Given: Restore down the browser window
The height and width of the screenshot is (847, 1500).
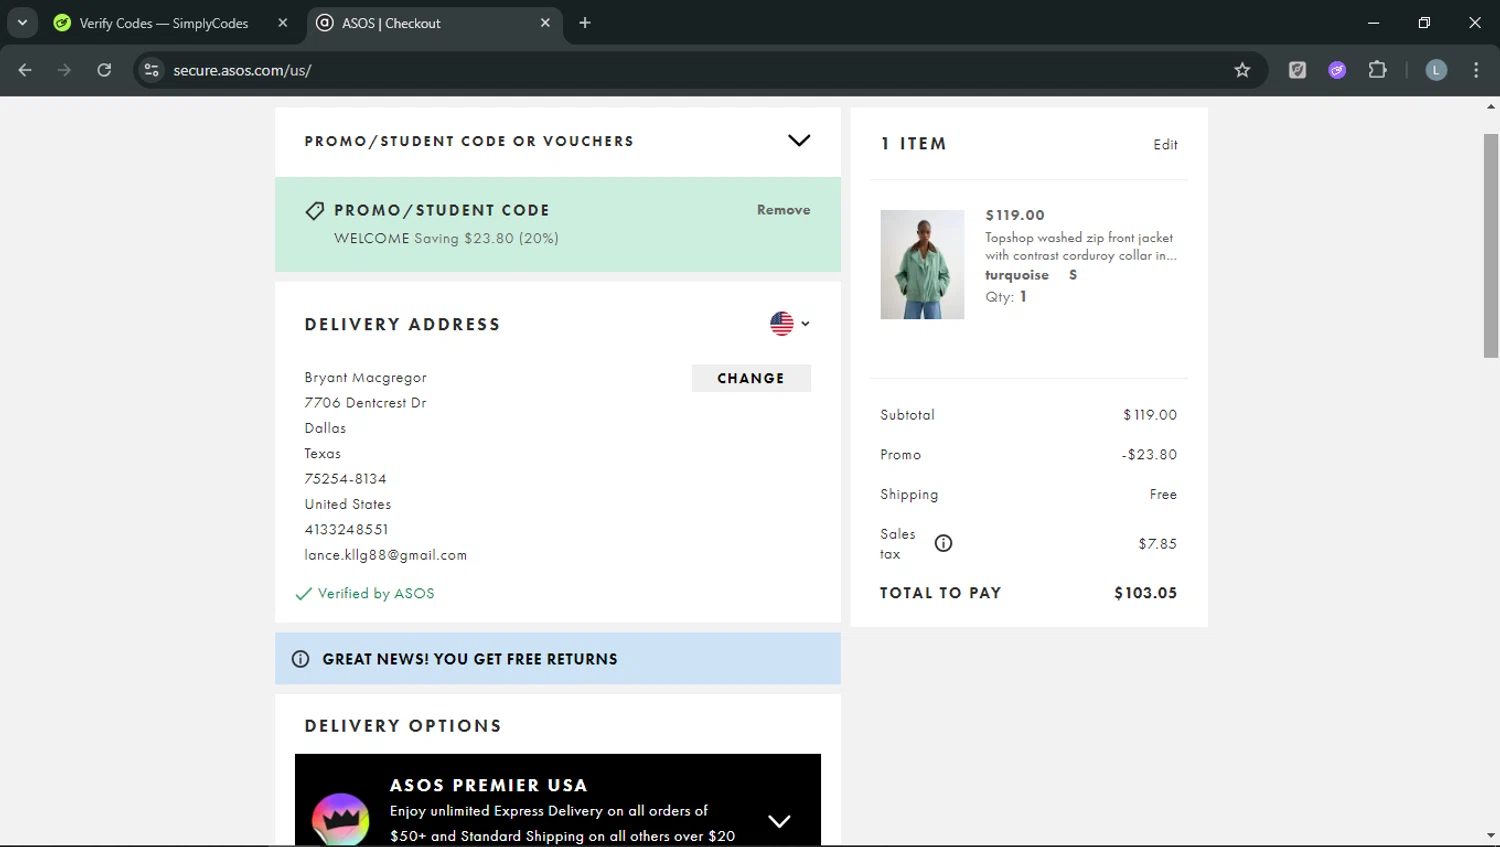Looking at the screenshot, I should tap(1424, 22).
